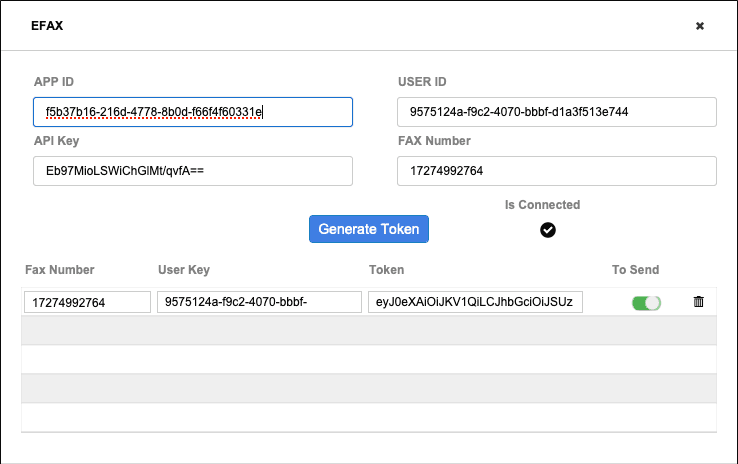This screenshot has height=464, width=738.
Task: Click the Fax Number column header
Action: pyautogui.click(x=60, y=270)
